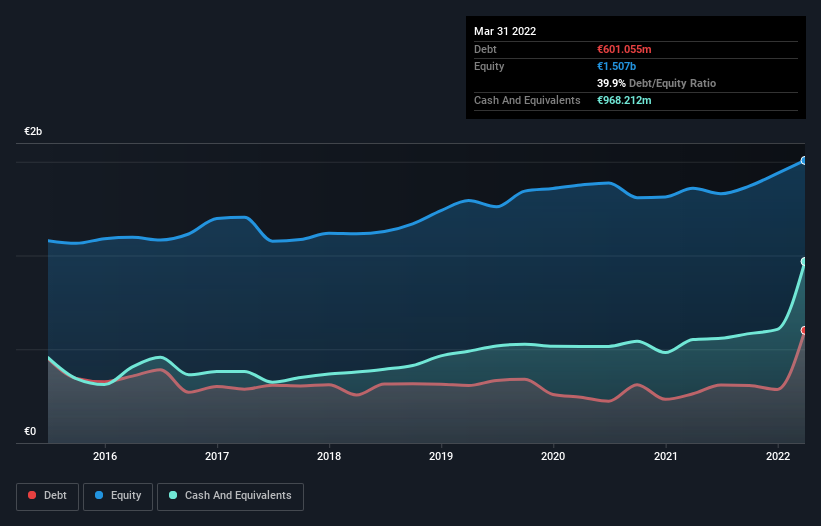821x526 pixels.
Task: Click the 2021 x-axis label
Action: pos(665,456)
